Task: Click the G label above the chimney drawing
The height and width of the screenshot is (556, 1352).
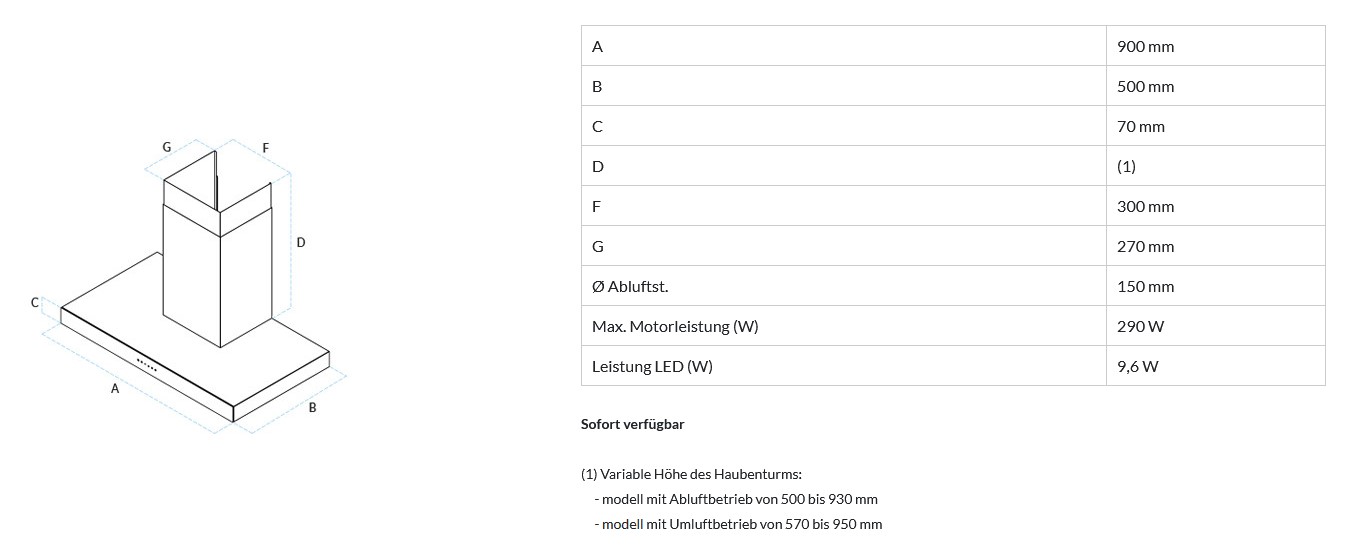Action: pyautogui.click(x=167, y=147)
